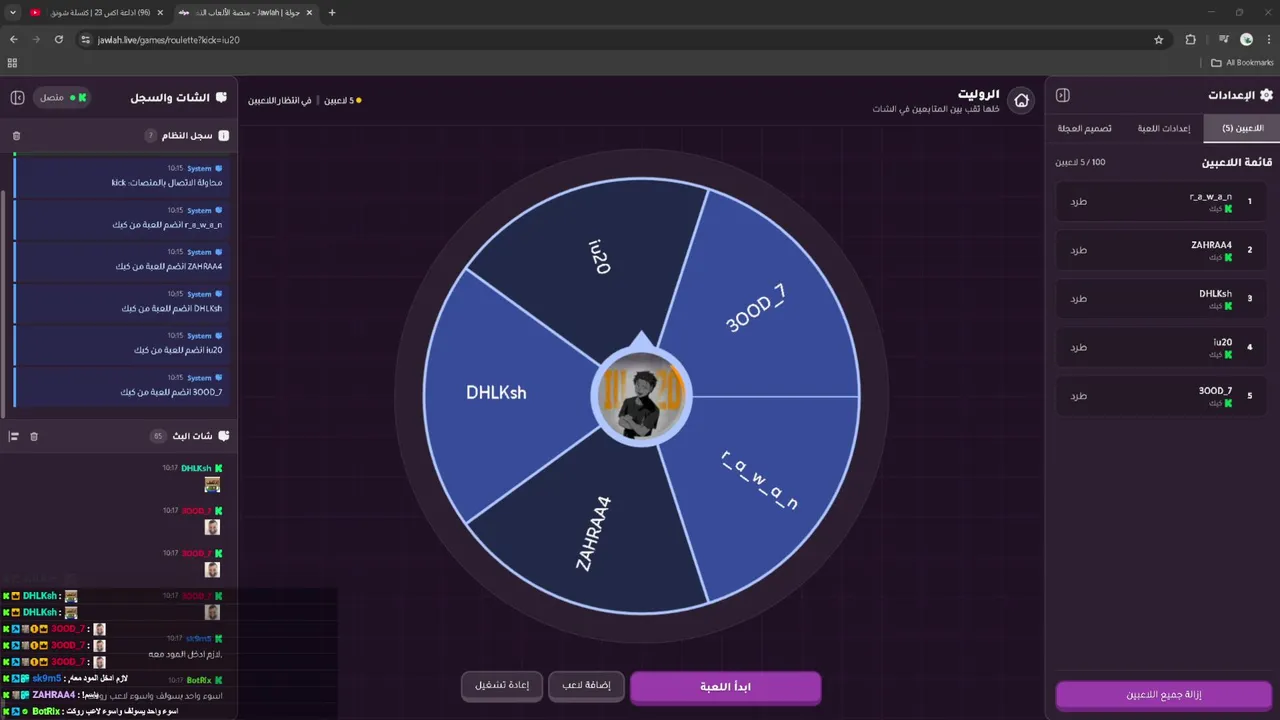The width and height of the screenshot is (1280, 720).
Task: Click the settings gear icon
Action: coord(1266,95)
